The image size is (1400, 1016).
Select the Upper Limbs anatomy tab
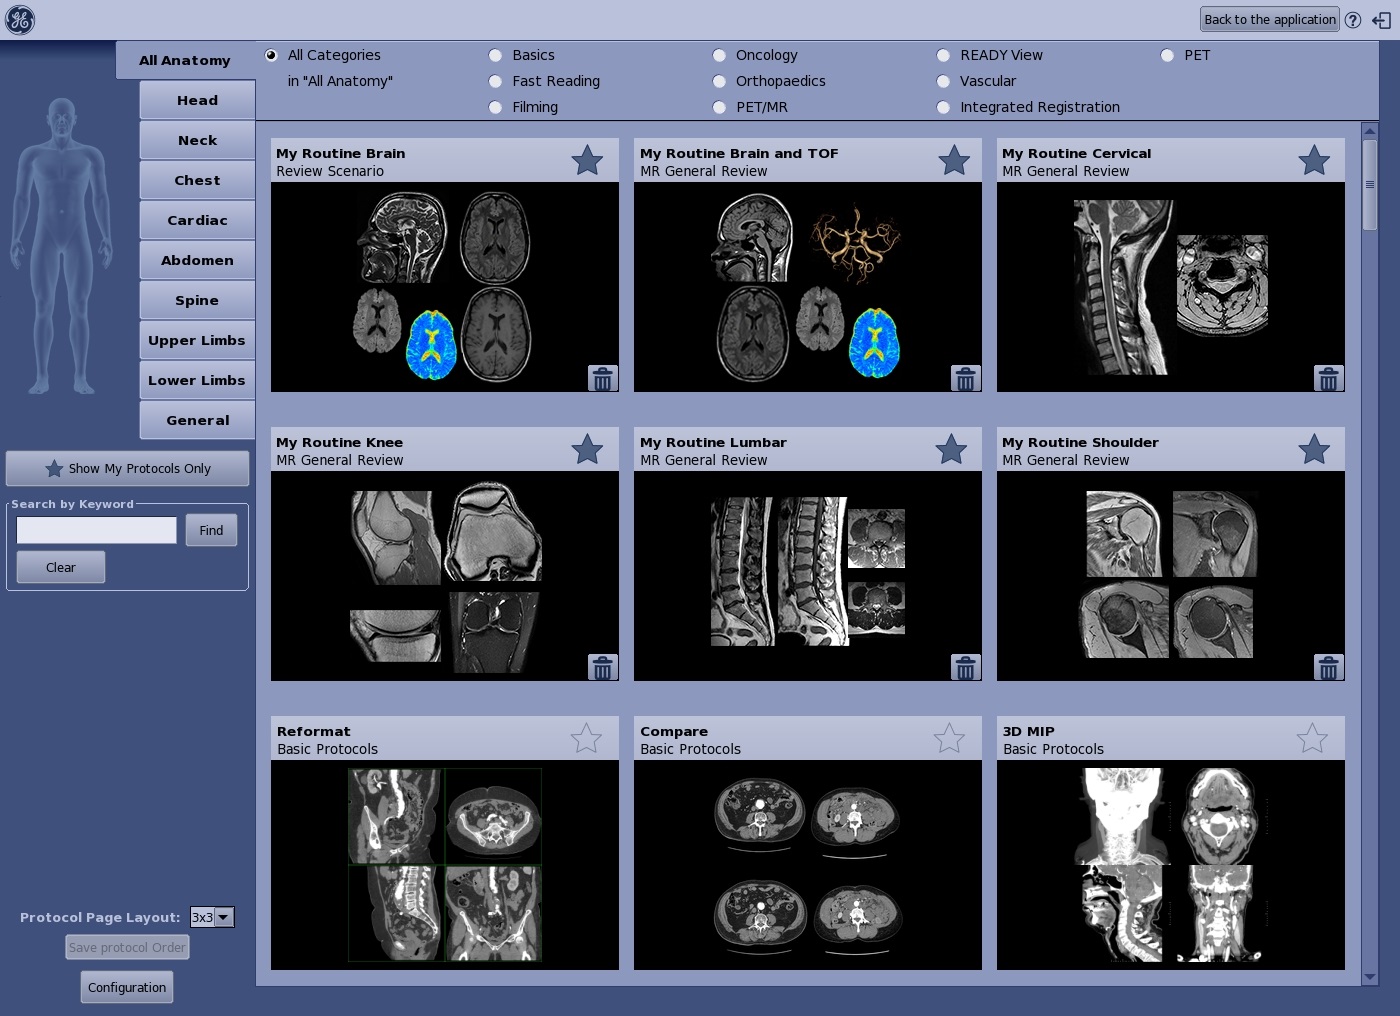pos(197,340)
